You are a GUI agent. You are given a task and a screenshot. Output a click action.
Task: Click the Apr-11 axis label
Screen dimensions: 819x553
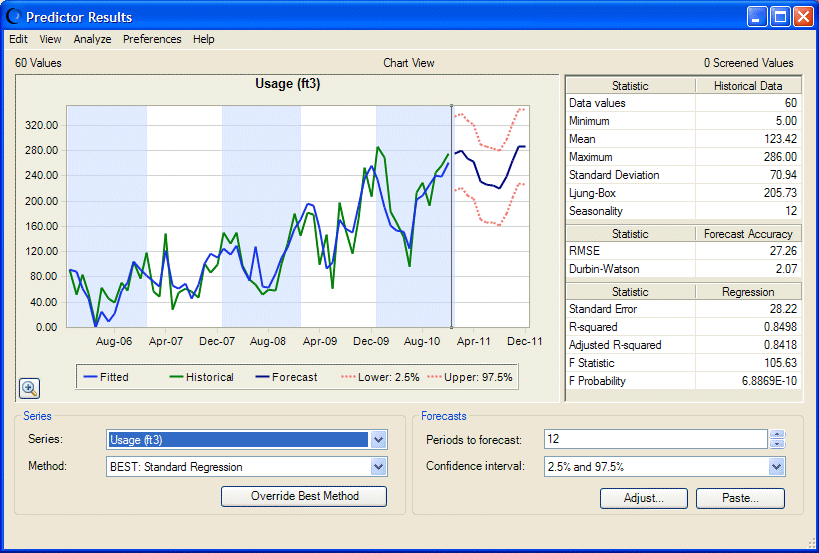(474, 342)
